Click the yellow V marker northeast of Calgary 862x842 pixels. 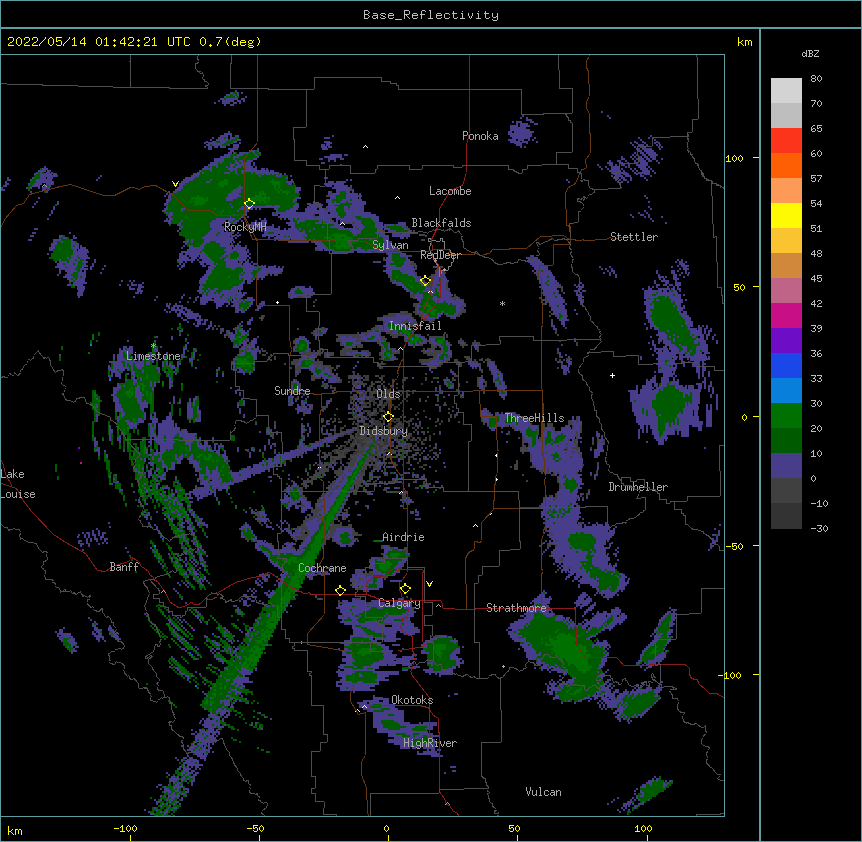pos(429,584)
